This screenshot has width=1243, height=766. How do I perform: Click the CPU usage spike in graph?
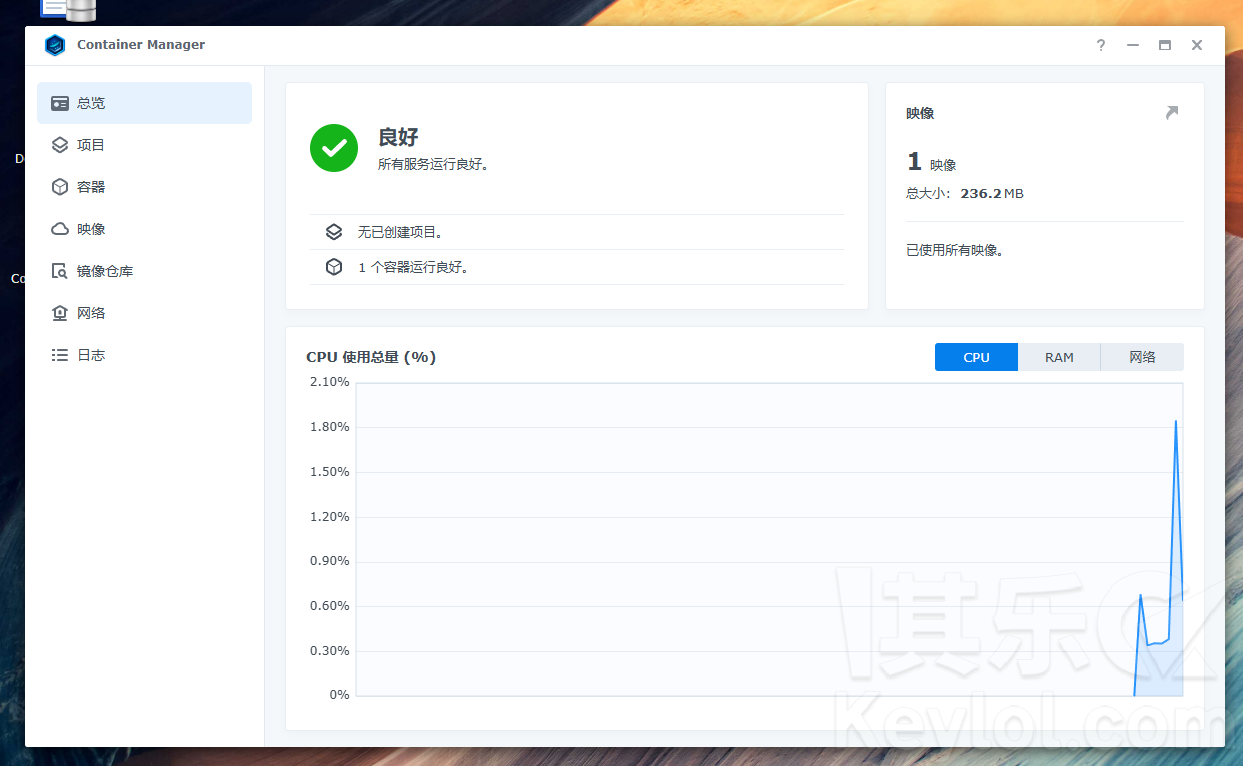click(x=1175, y=425)
